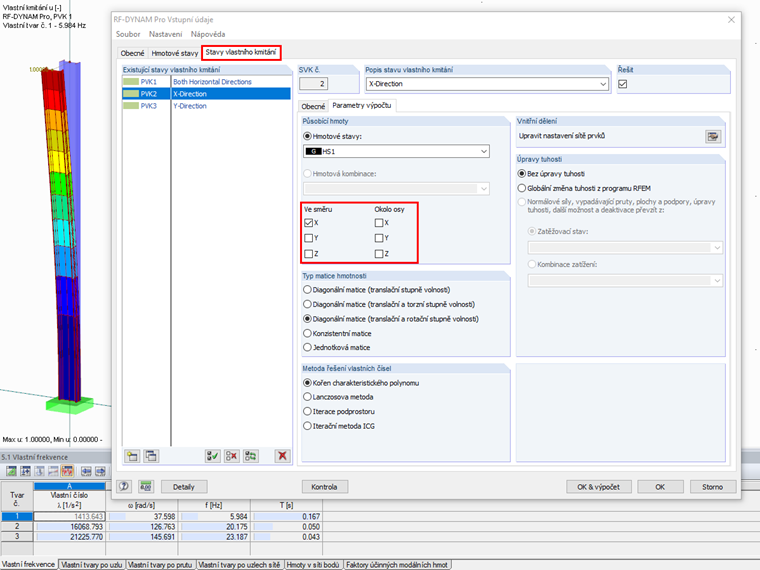Enable Ve směru Y checkbox
The height and width of the screenshot is (570, 760).
(x=308, y=238)
